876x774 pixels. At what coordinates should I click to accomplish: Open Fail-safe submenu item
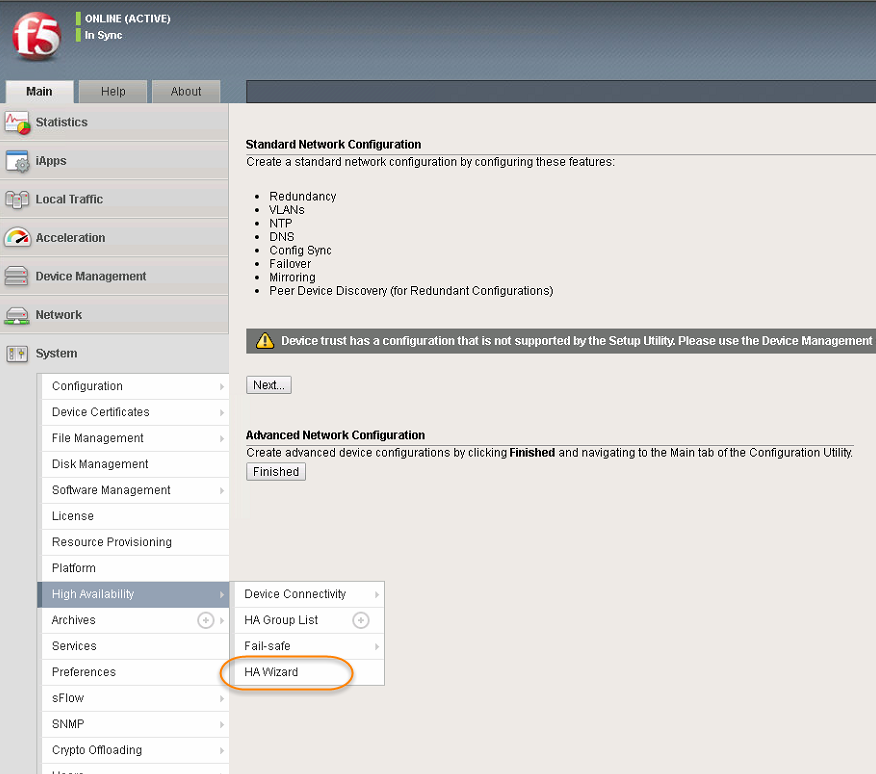[307, 647]
